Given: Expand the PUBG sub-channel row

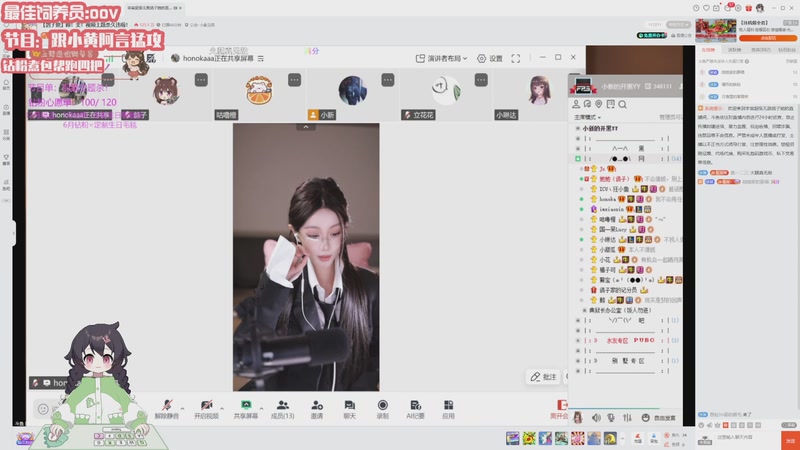Looking at the screenshot, I should [x=578, y=340].
